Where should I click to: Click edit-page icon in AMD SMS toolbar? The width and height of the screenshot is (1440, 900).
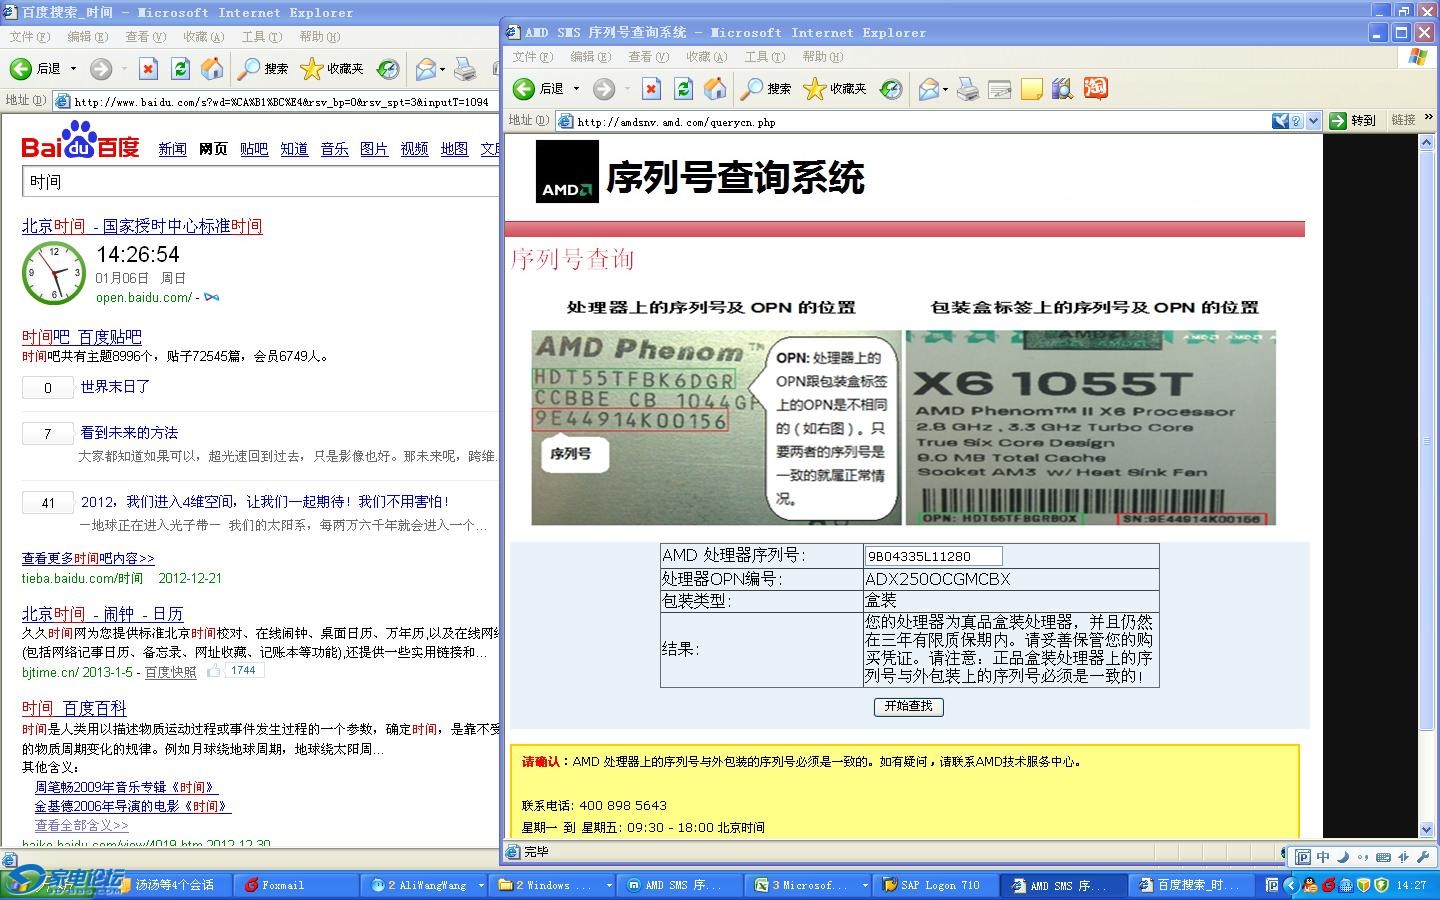coord(1000,89)
